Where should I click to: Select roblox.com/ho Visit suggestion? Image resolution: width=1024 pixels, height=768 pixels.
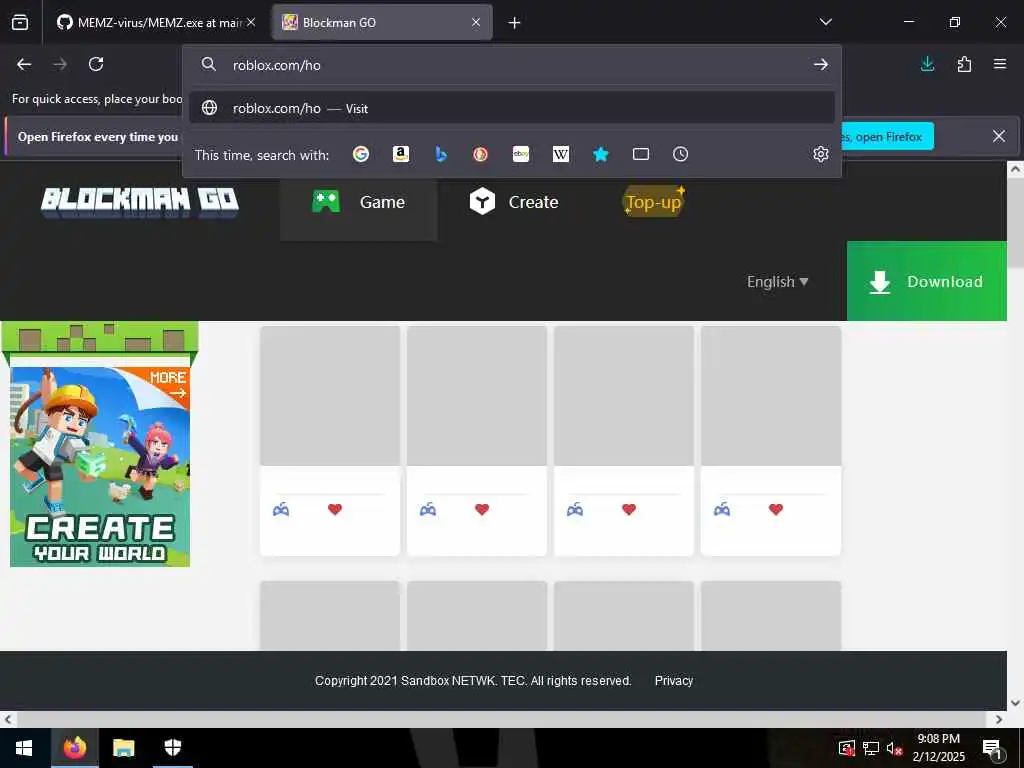click(x=511, y=108)
